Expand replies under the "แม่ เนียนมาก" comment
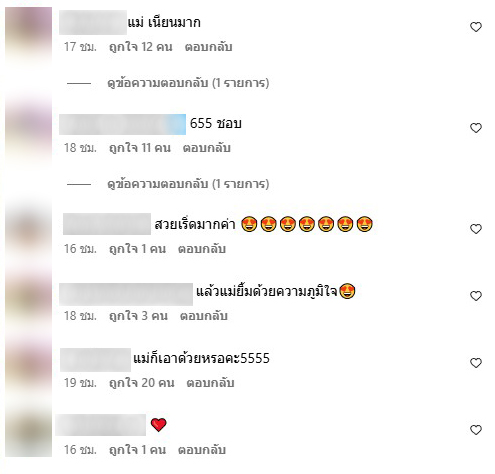 tap(188, 83)
